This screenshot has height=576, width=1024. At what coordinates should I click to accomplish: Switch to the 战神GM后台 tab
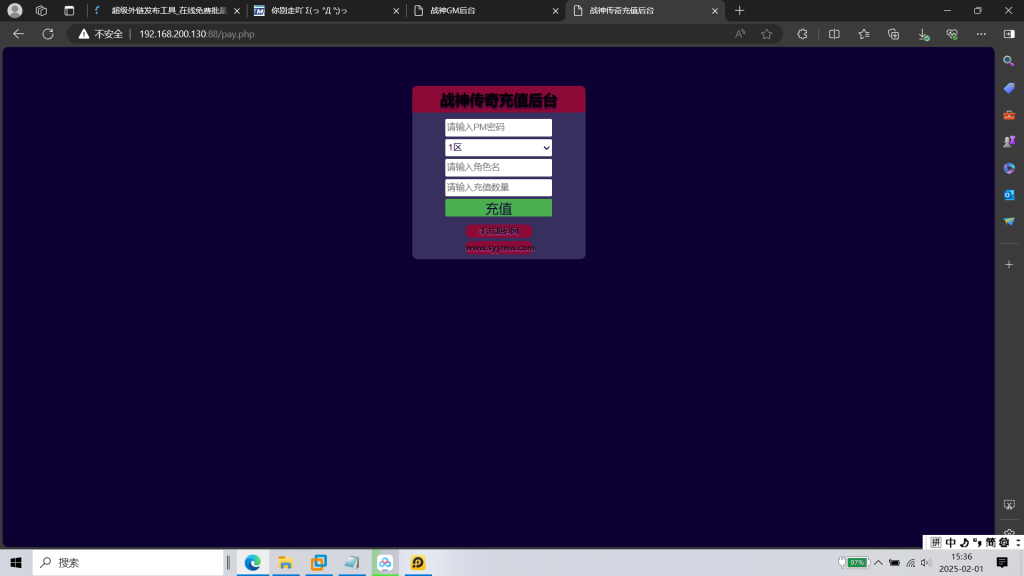(486, 10)
